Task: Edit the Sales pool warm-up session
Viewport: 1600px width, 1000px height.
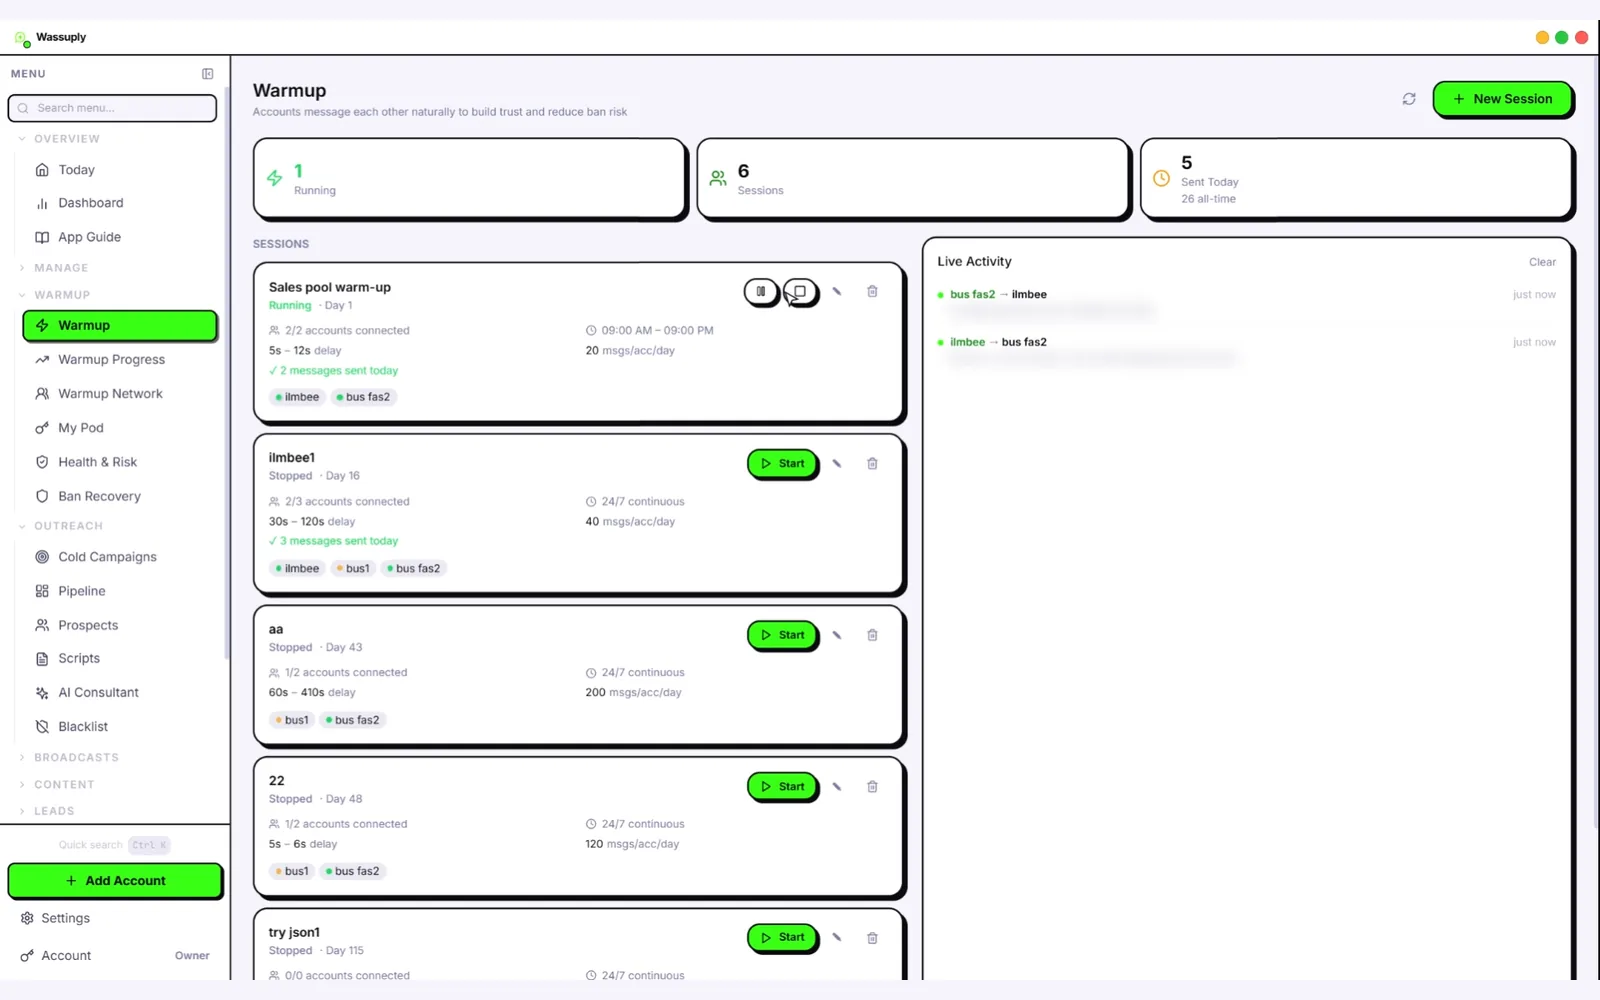Action: pos(837,292)
